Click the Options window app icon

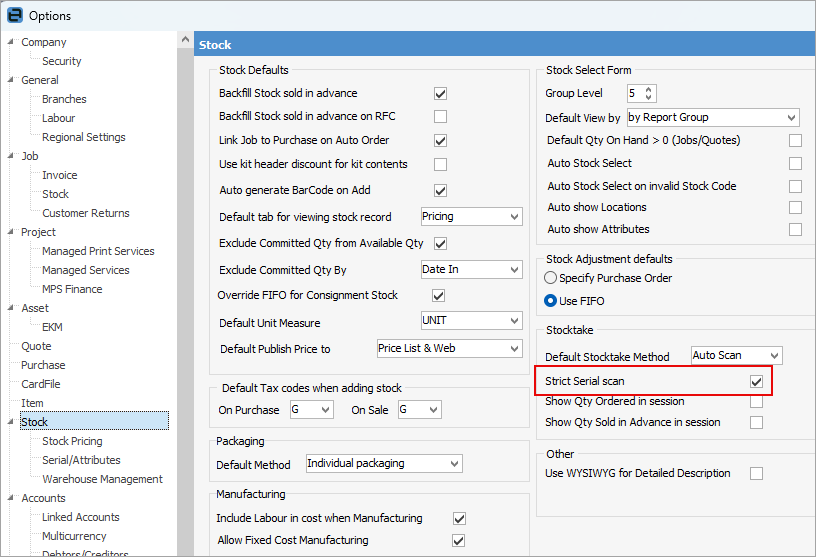pyautogui.click(x=15, y=15)
